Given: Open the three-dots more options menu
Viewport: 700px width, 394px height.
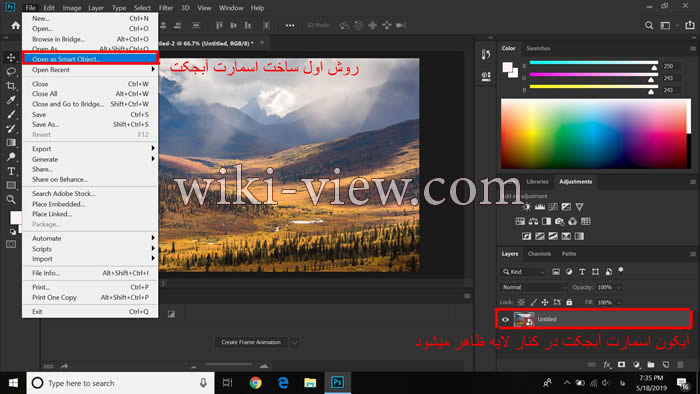Looking at the screenshot, I should tap(290, 25).
